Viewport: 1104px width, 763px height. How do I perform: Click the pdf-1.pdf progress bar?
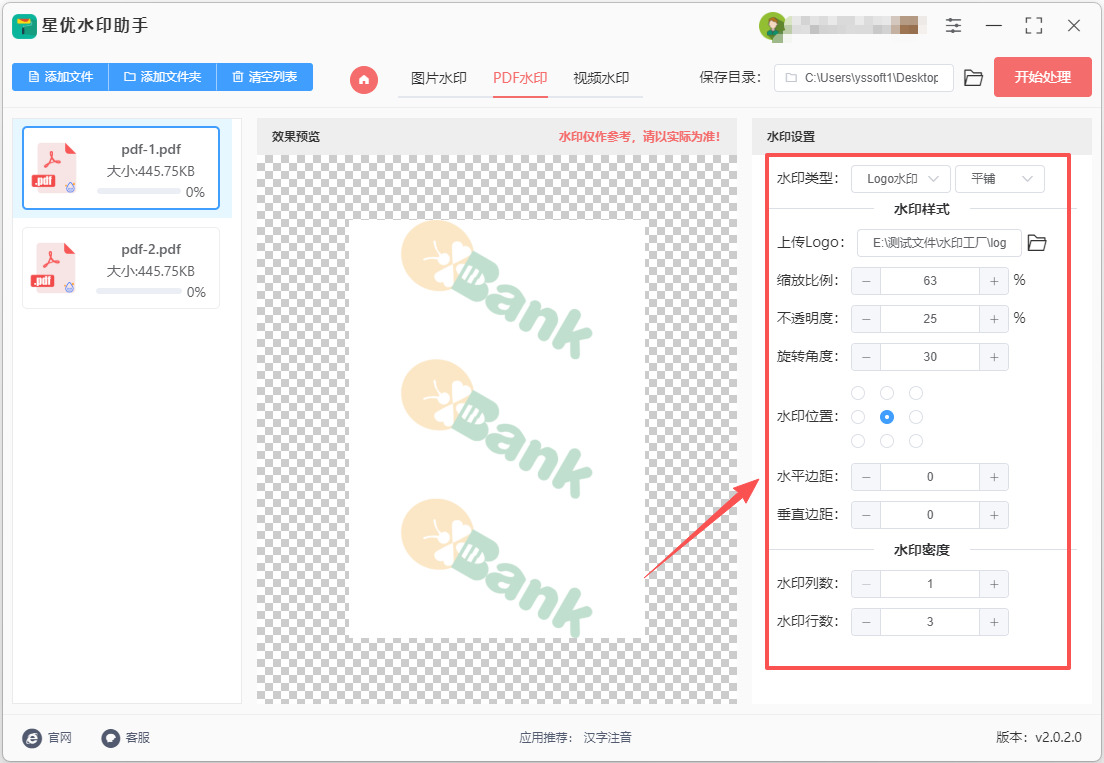[139, 191]
